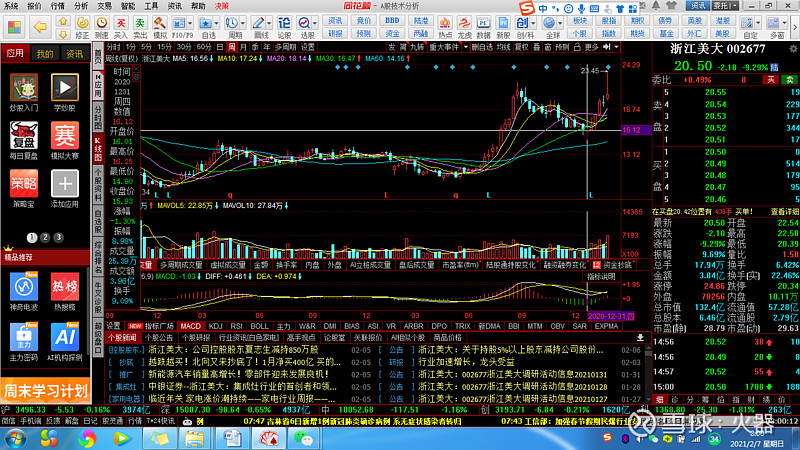Open headline 浙江美大：公司控股股东夏志生减持850万股

pos(233,350)
